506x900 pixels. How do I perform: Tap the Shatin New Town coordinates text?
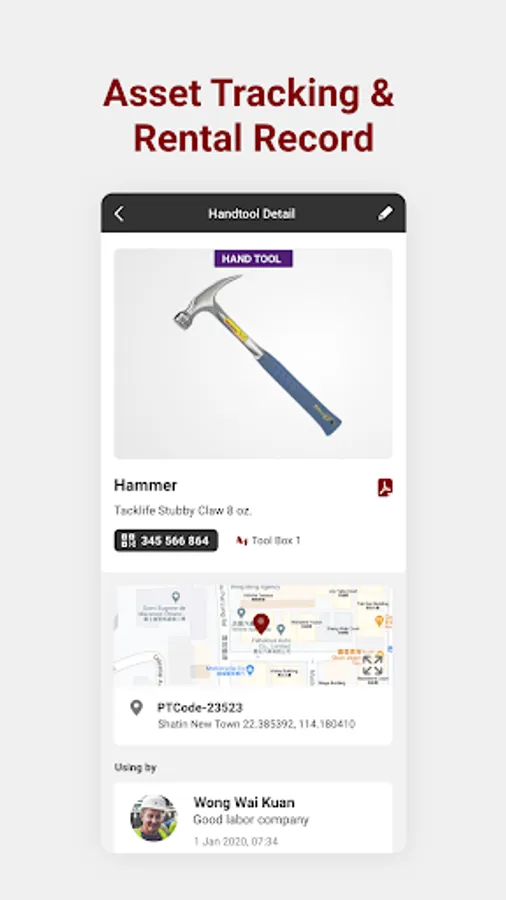(x=256, y=724)
